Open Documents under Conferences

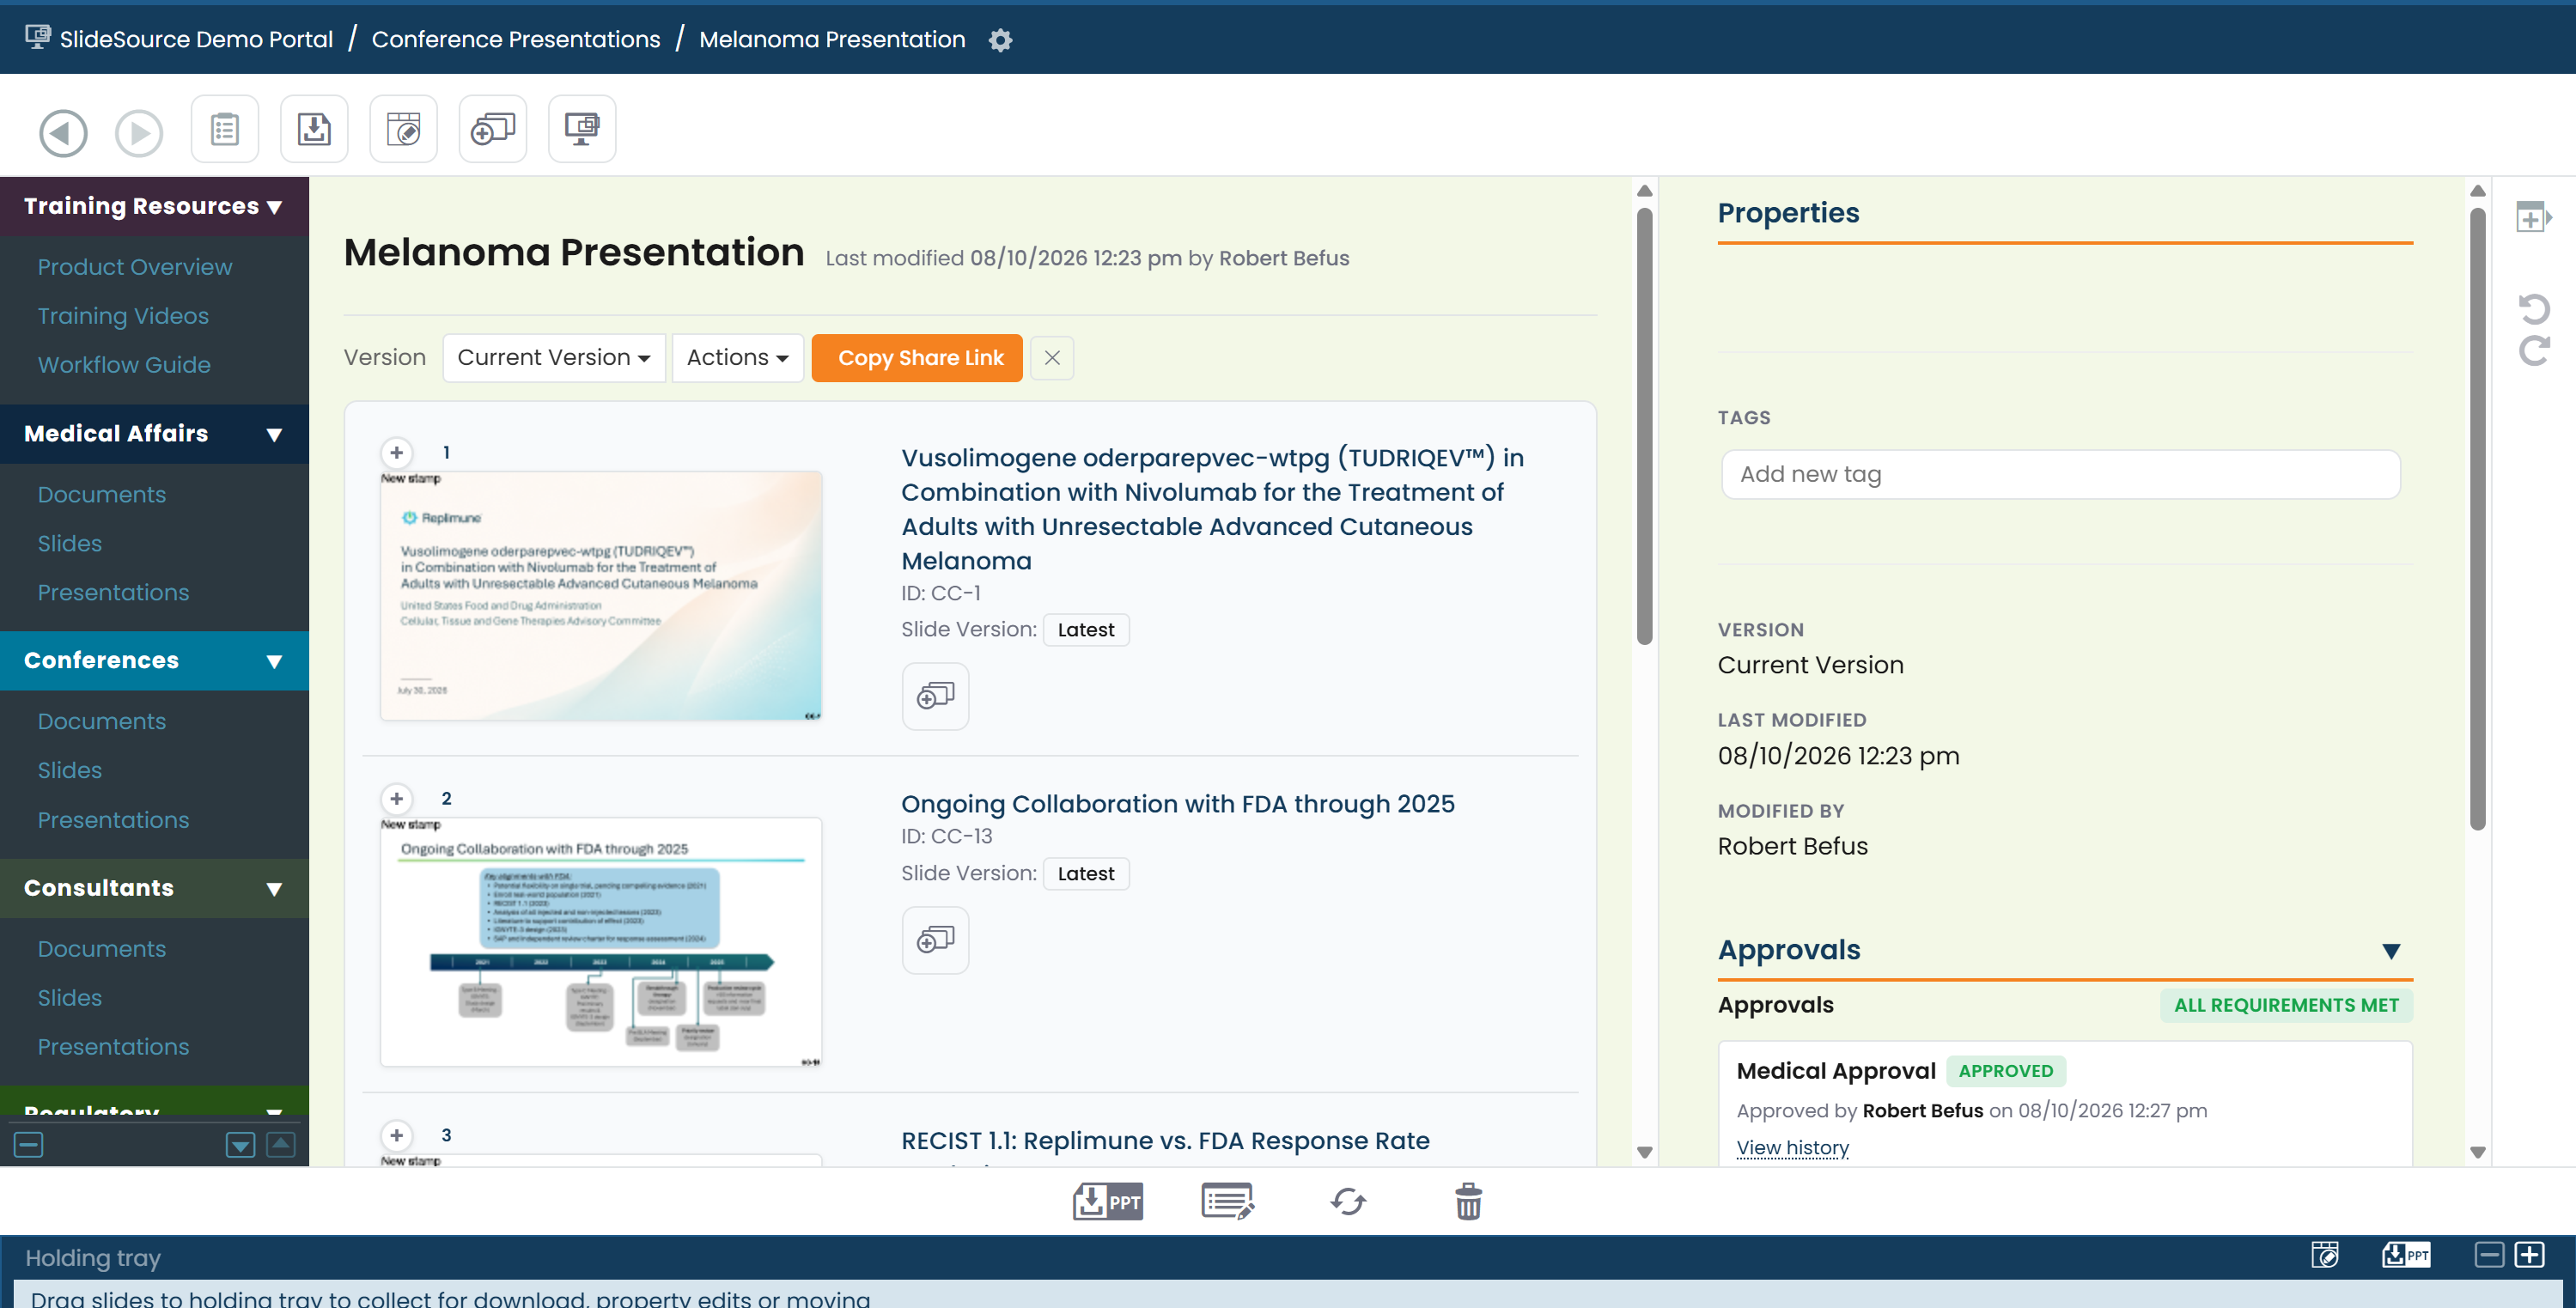pyautogui.click(x=102, y=721)
